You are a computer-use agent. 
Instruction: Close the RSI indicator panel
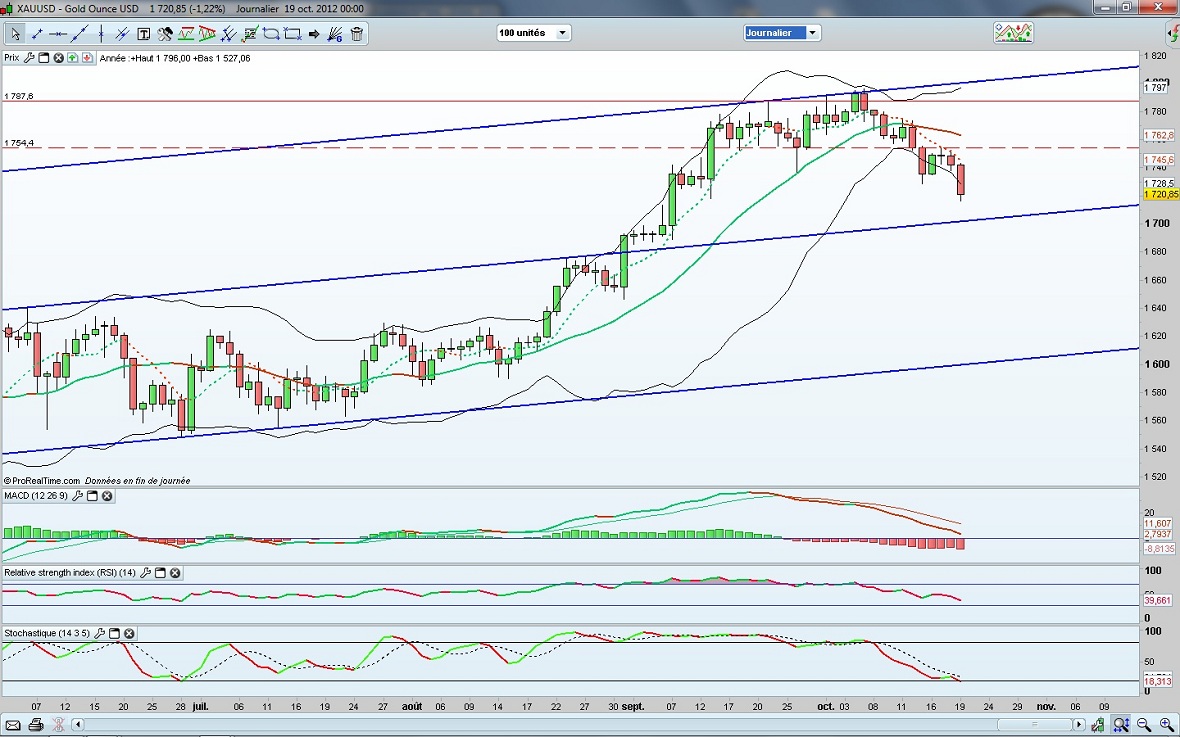[175, 573]
